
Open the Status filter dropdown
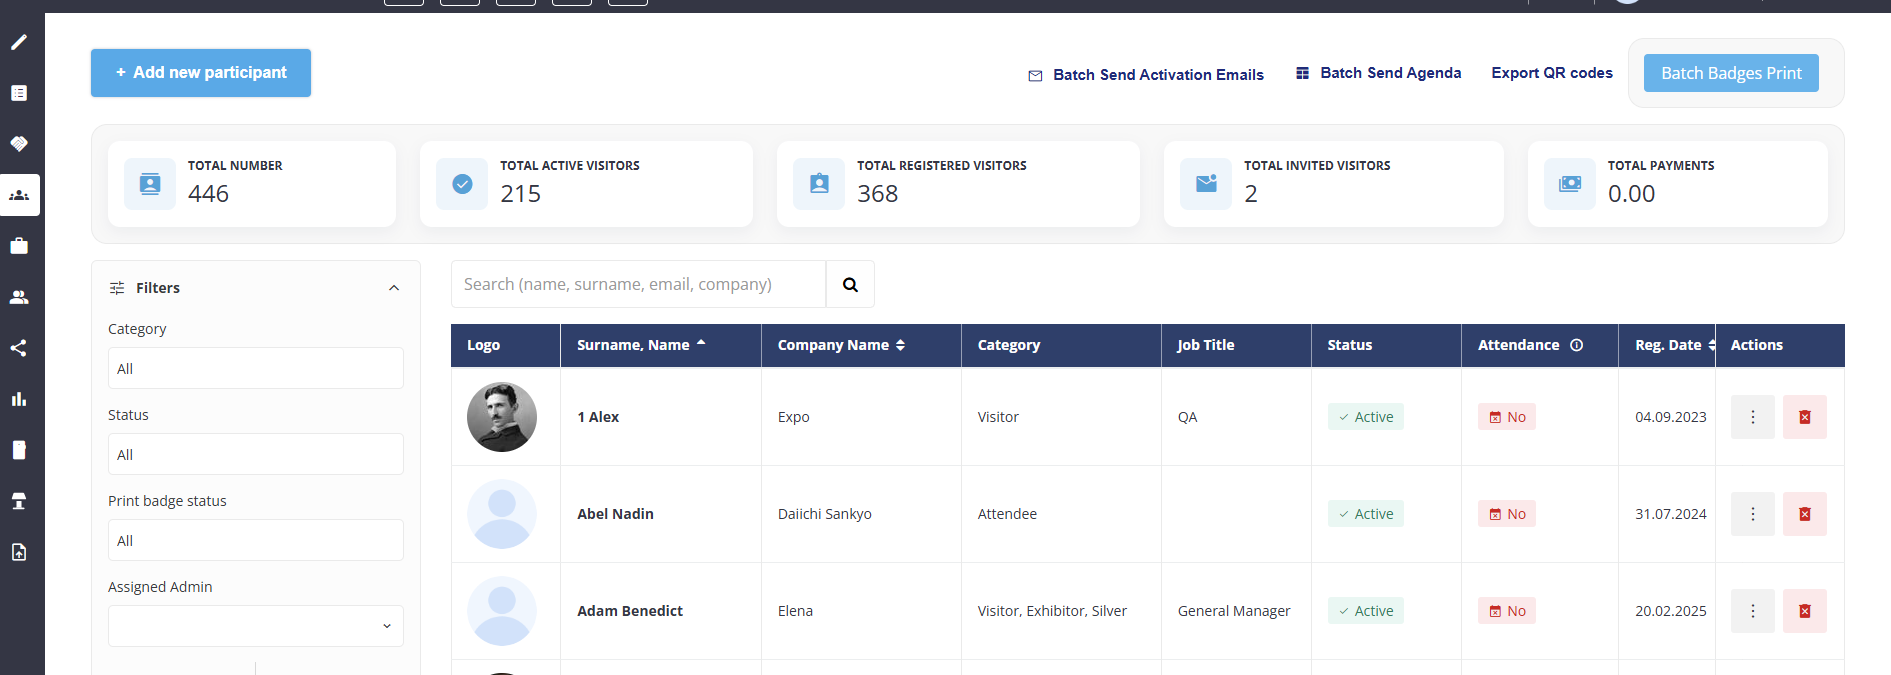pyautogui.click(x=256, y=454)
